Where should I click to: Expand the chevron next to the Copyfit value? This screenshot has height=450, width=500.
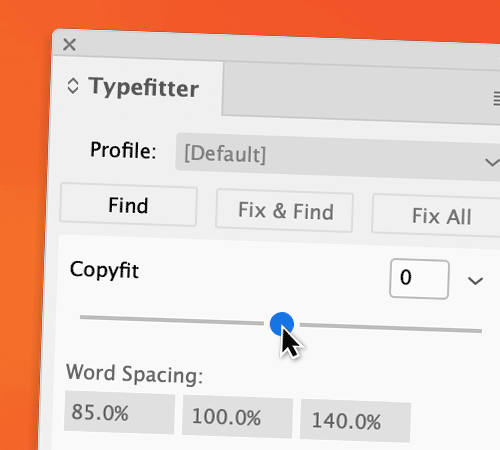tap(475, 281)
